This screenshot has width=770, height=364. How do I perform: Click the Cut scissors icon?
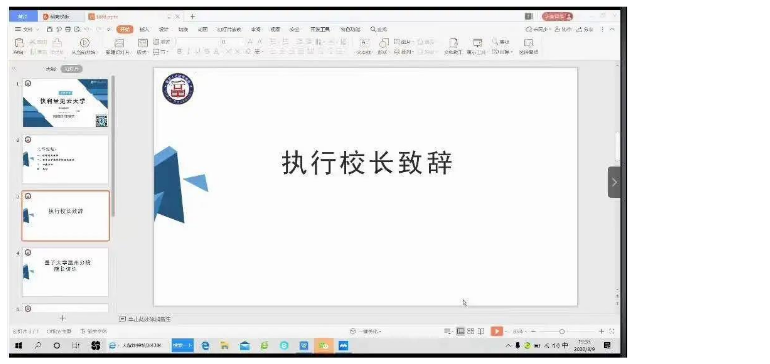click(x=33, y=42)
